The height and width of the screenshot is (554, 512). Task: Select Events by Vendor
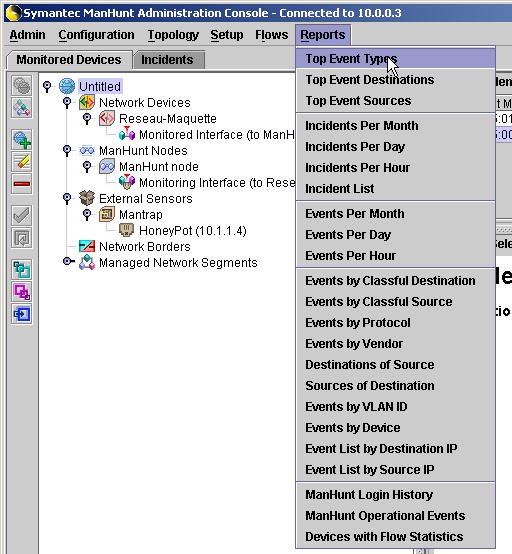point(395,343)
